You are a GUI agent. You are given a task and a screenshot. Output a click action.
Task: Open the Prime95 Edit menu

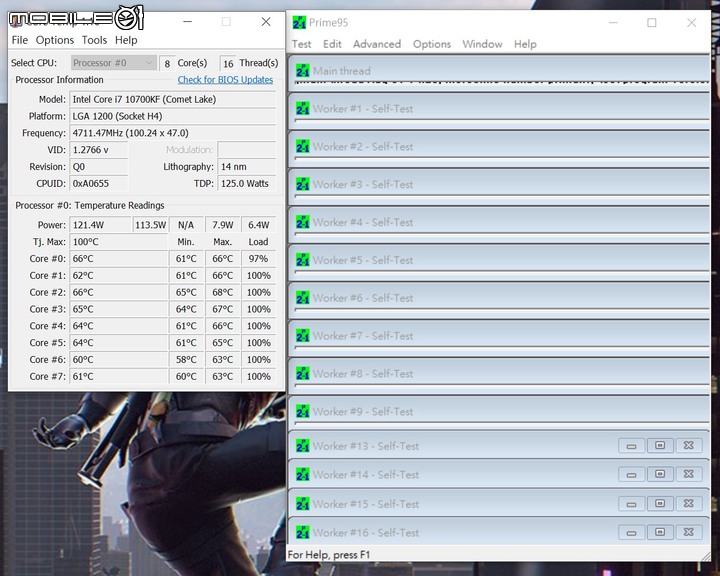click(x=332, y=44)
